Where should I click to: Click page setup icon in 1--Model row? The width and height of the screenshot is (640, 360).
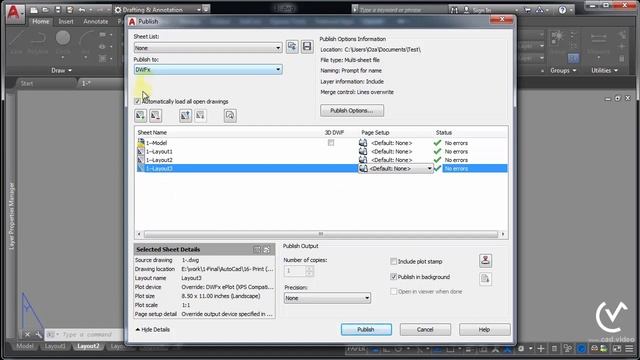click(x=363, y=143)
